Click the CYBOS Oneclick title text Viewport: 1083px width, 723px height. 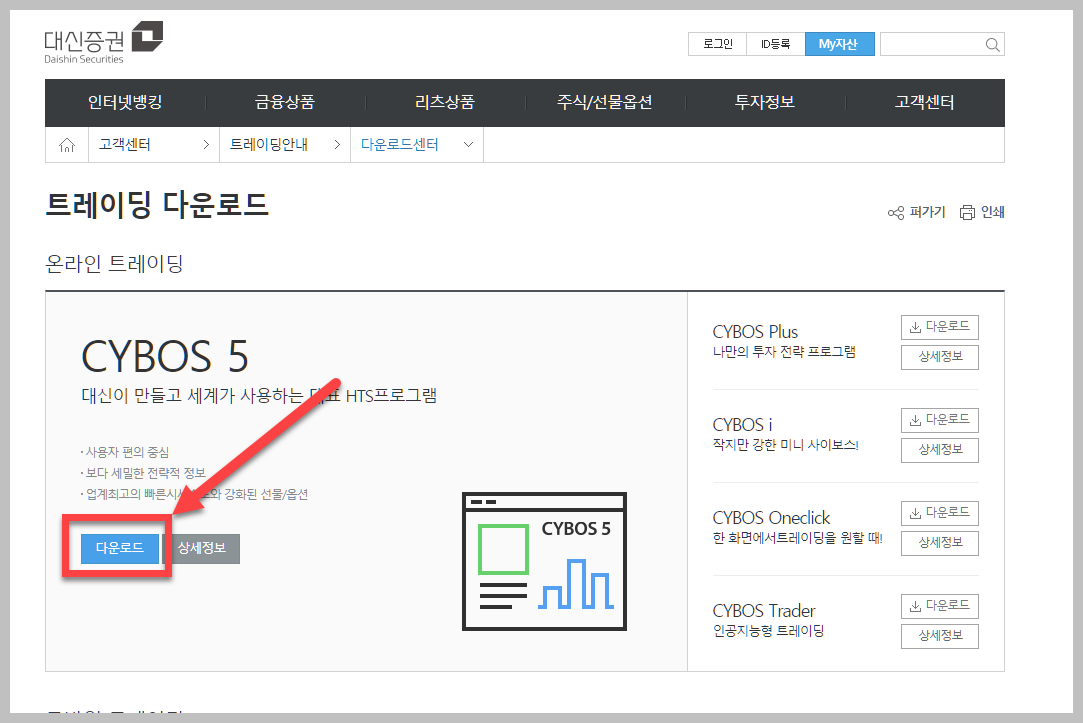click(x=771, y=518)
